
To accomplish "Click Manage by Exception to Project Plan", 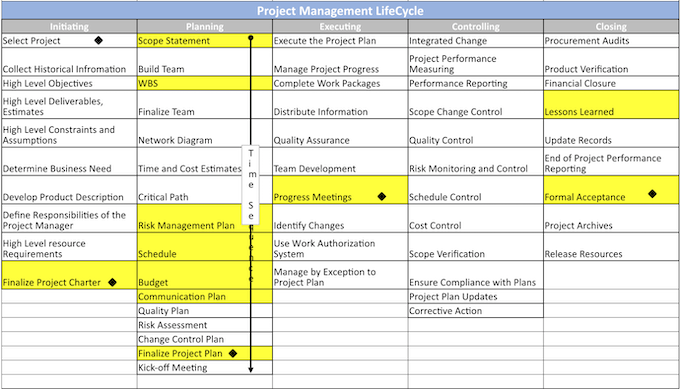I will pos(340,275).
